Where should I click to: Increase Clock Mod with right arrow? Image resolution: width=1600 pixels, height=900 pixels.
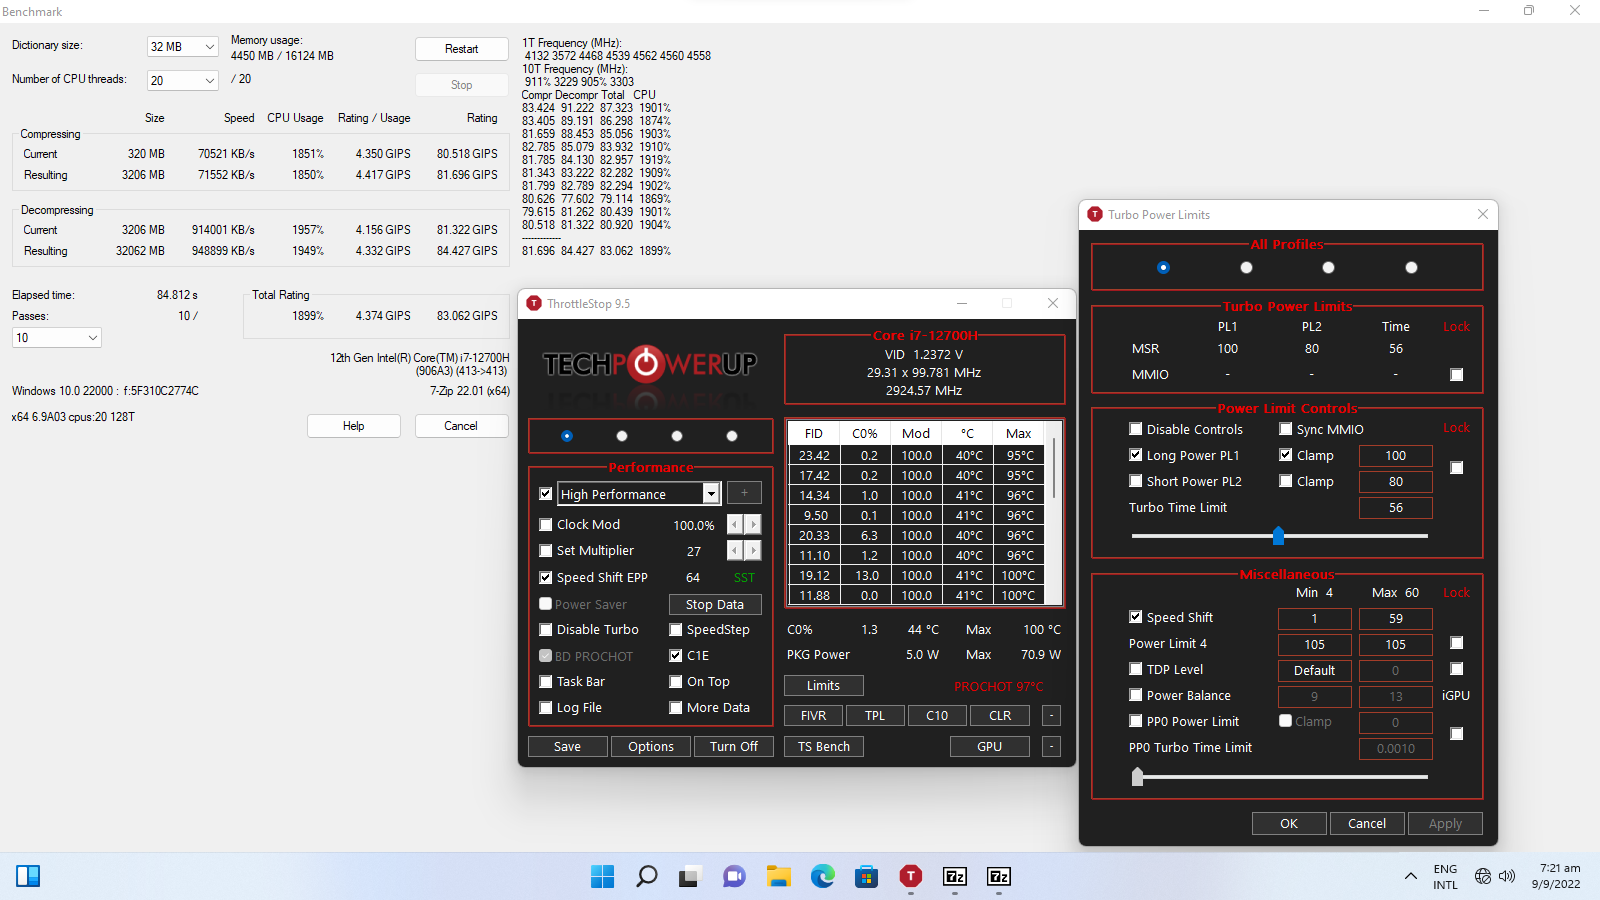[x=753, y=524]
